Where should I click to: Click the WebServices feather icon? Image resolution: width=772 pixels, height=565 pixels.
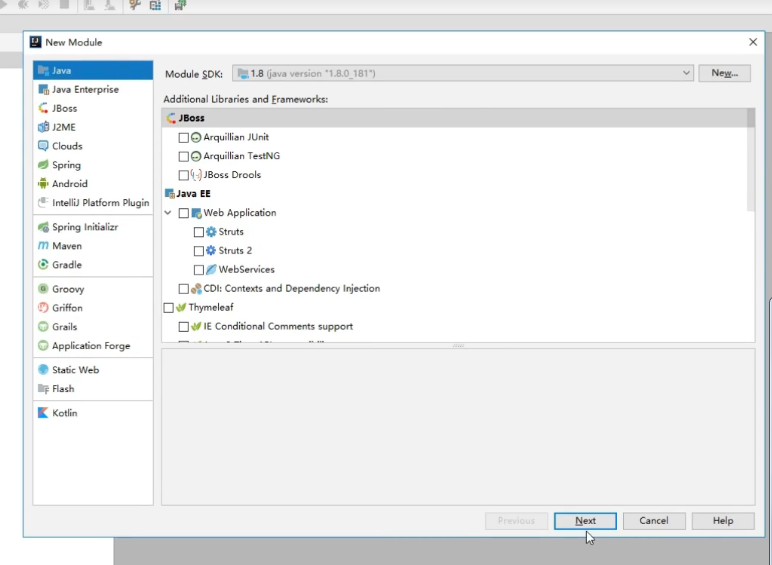pos(211,269)
